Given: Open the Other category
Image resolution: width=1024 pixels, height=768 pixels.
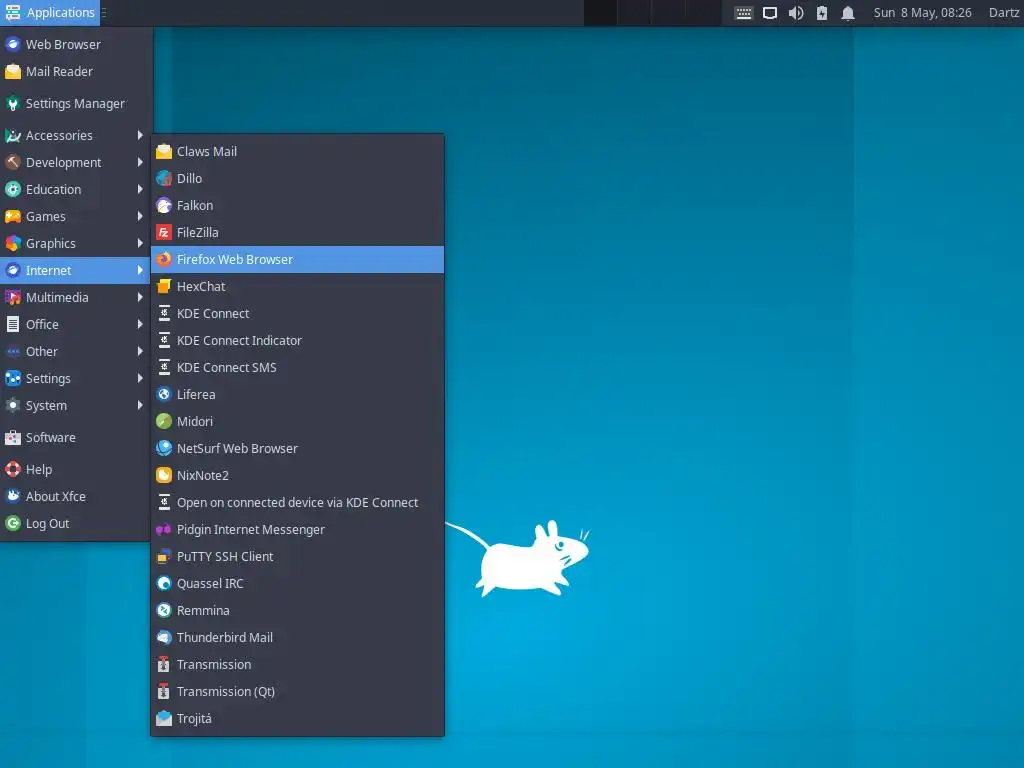Looking at the screenshot, I should tap(76, 351).
